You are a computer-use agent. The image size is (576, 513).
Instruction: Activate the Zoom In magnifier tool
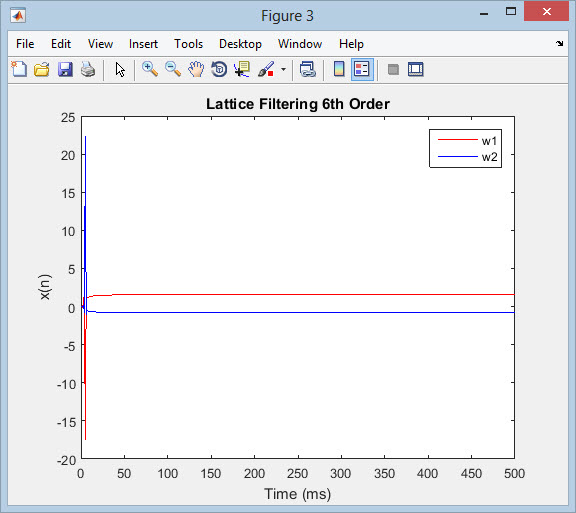point(150,69)
